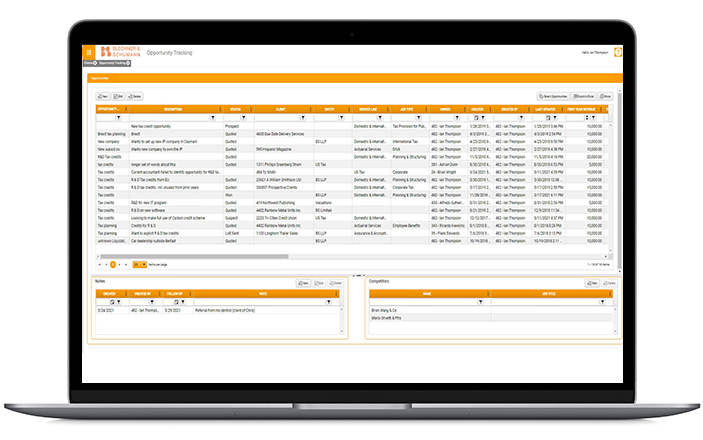This screenshot has width=703, height=440.
Task: Open the hamburger menu
Action: click(89, 52)
